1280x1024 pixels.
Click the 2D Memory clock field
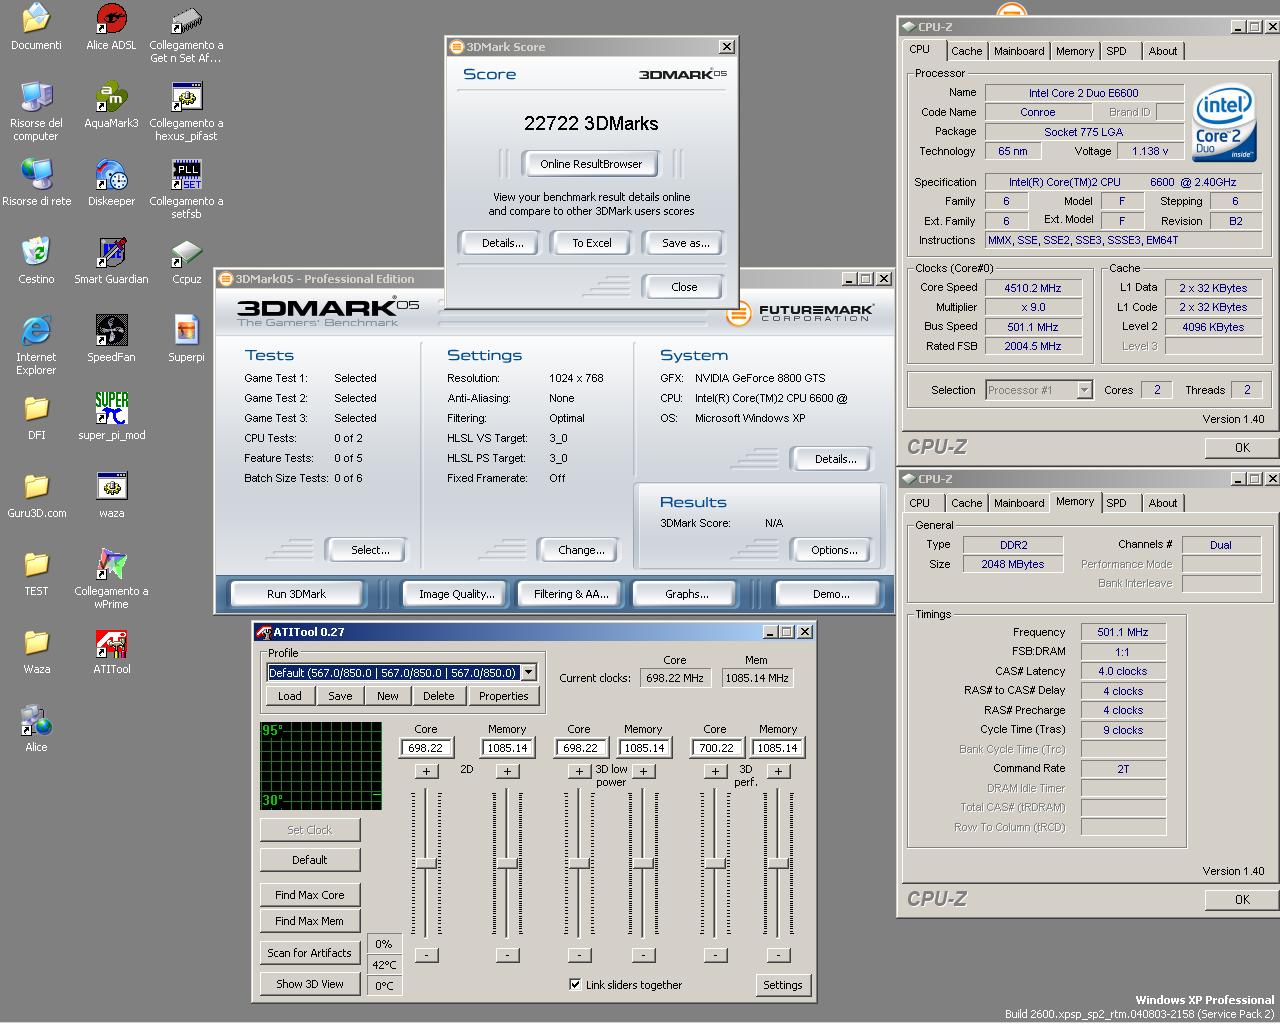507,748
